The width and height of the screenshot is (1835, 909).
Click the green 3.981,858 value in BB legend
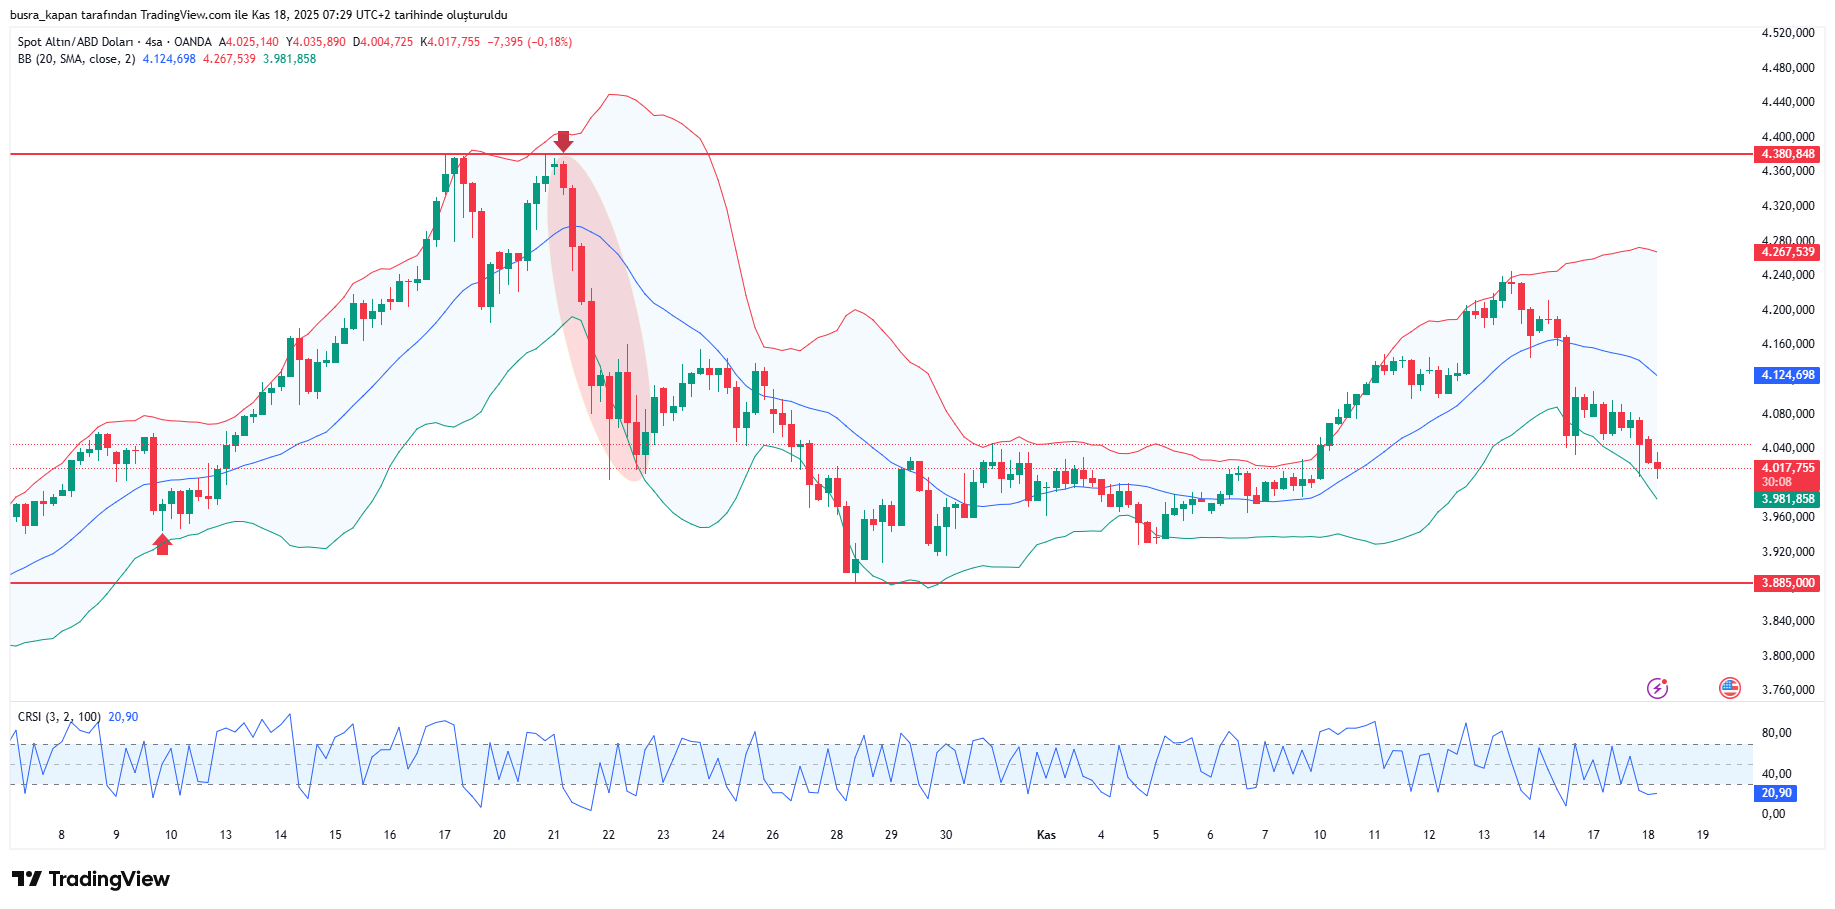coord(289,59)
